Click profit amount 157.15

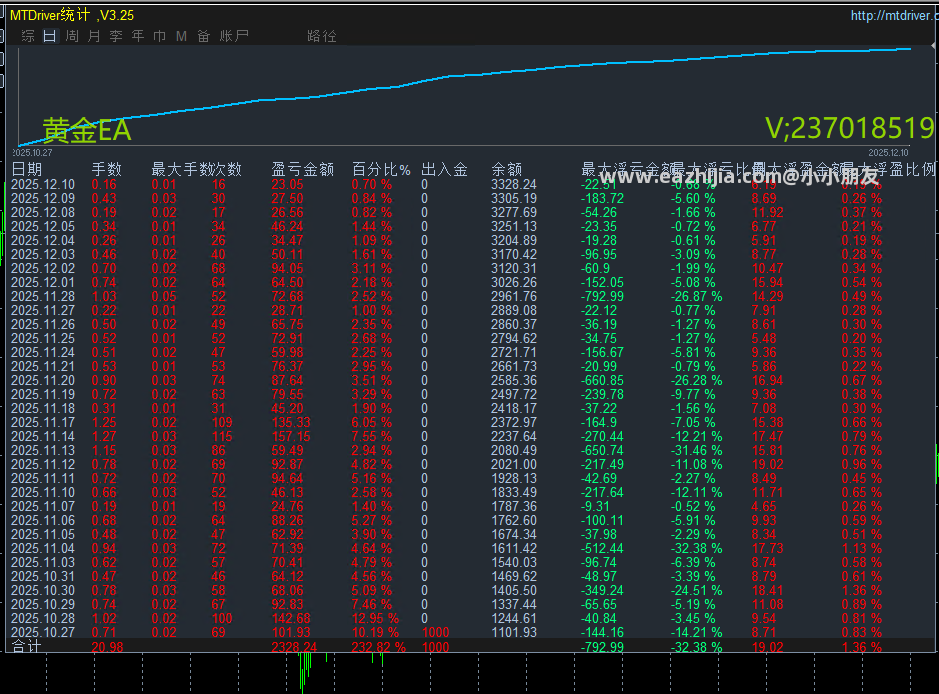click(x=291, y=437)
